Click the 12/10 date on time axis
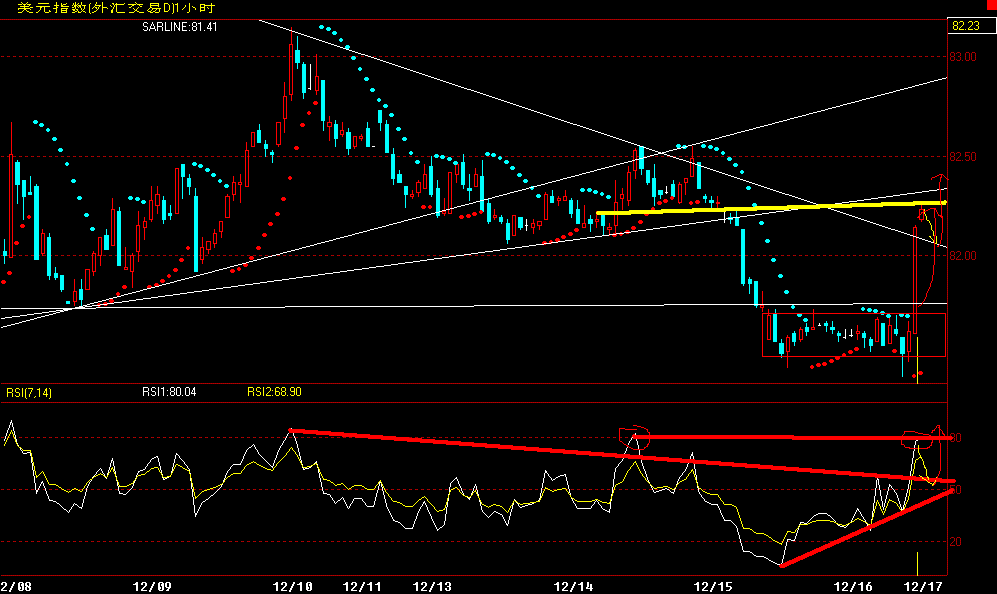 tap(293, 584)
